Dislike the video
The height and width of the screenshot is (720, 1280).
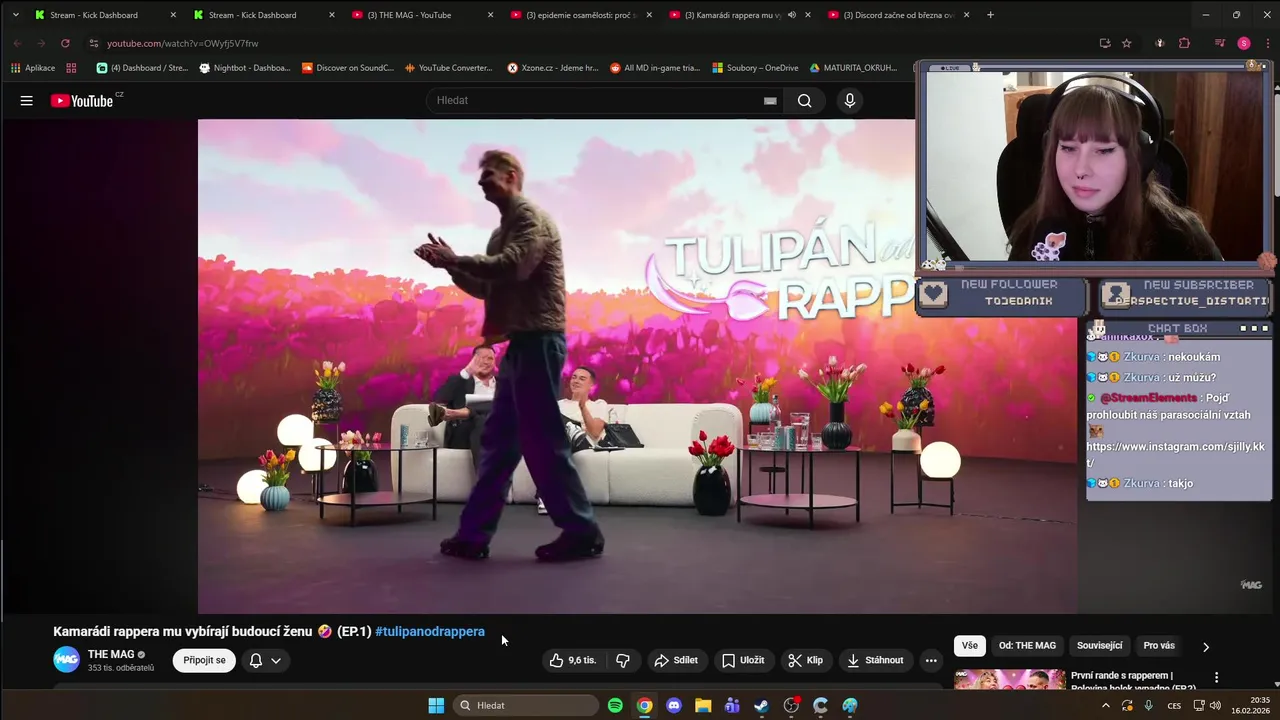tap(623, 660)
